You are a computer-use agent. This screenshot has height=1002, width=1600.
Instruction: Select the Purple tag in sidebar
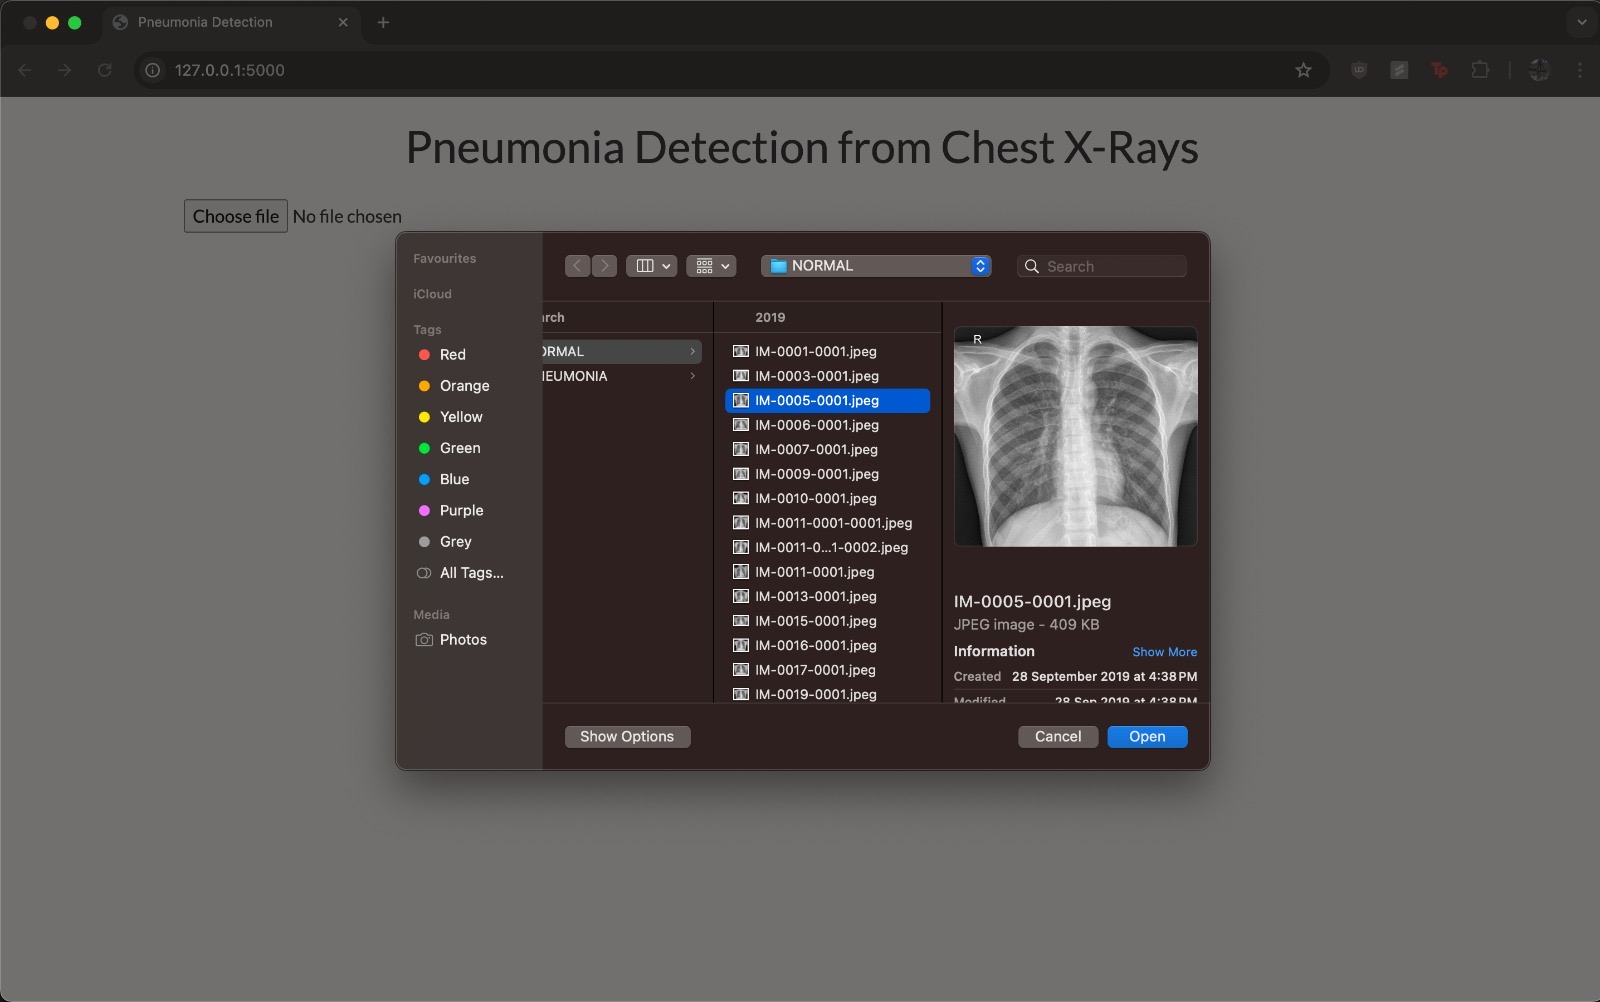461,511
